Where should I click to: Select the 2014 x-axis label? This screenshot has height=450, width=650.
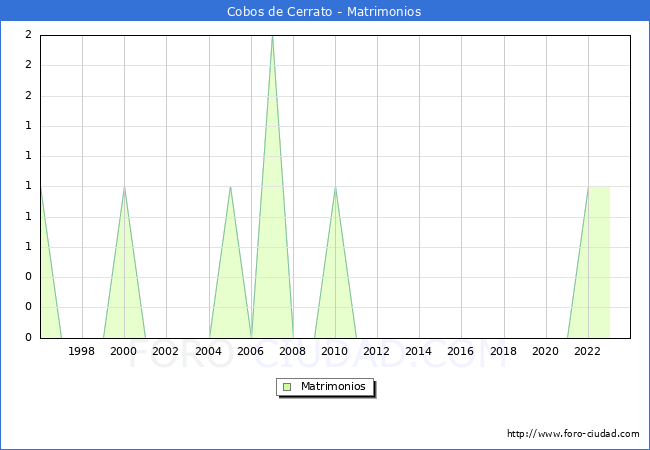click(419, 351)
